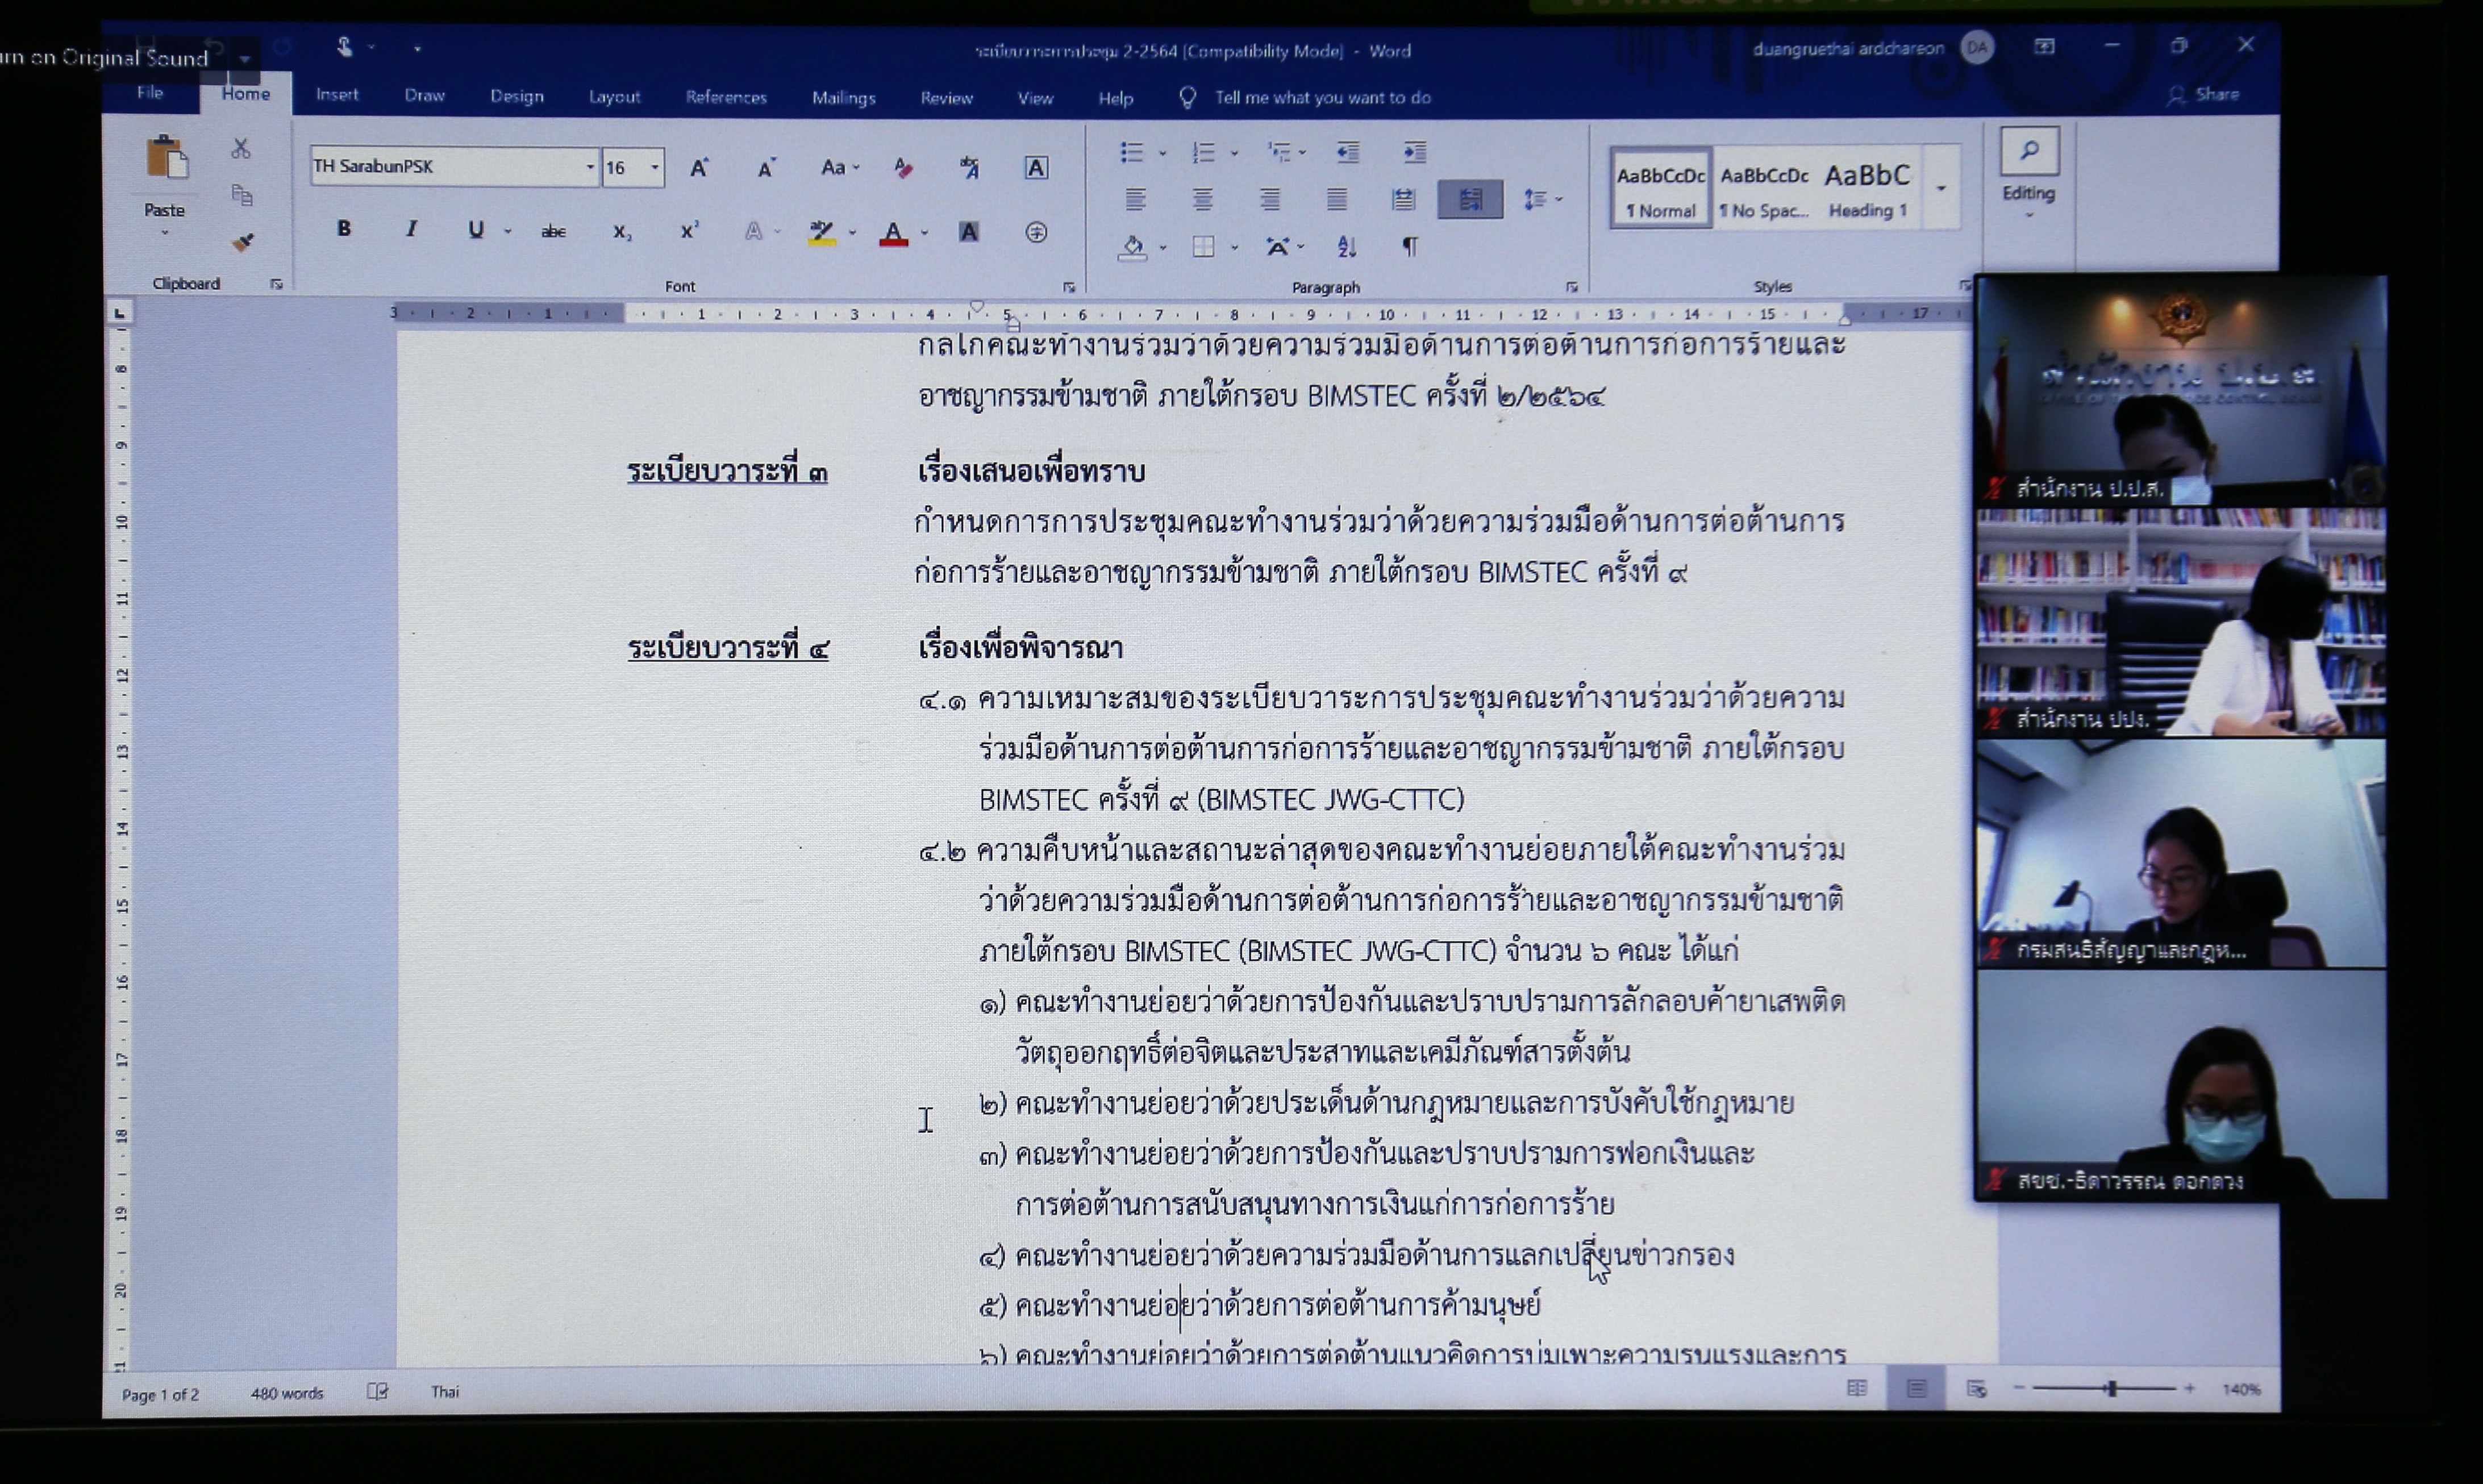
Task: Toggle bold formatting
Action: click(344, 229)
